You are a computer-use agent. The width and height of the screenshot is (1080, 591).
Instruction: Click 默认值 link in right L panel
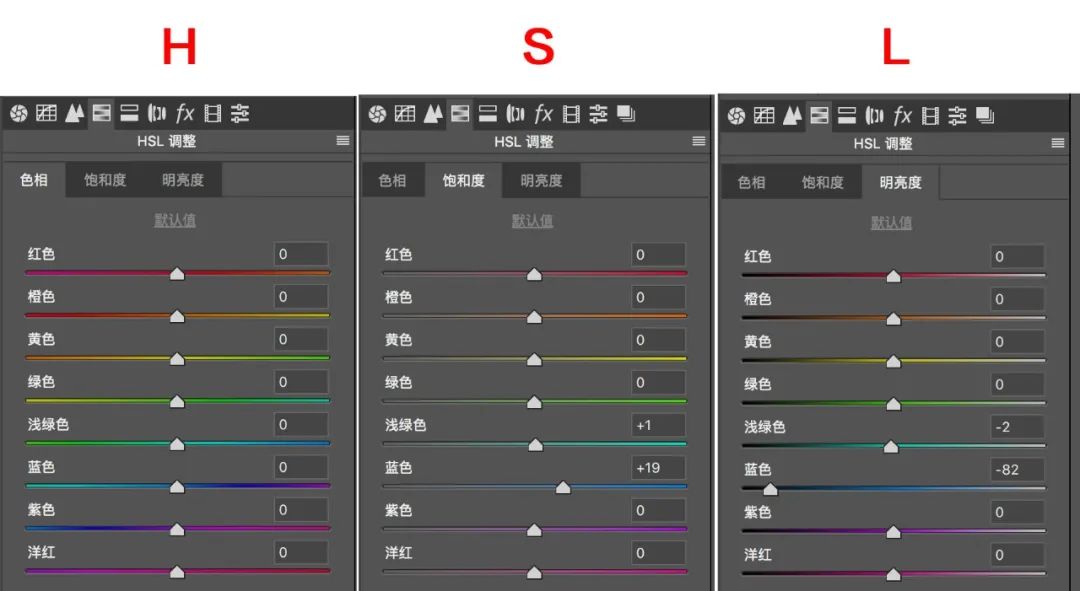point(891,222)
